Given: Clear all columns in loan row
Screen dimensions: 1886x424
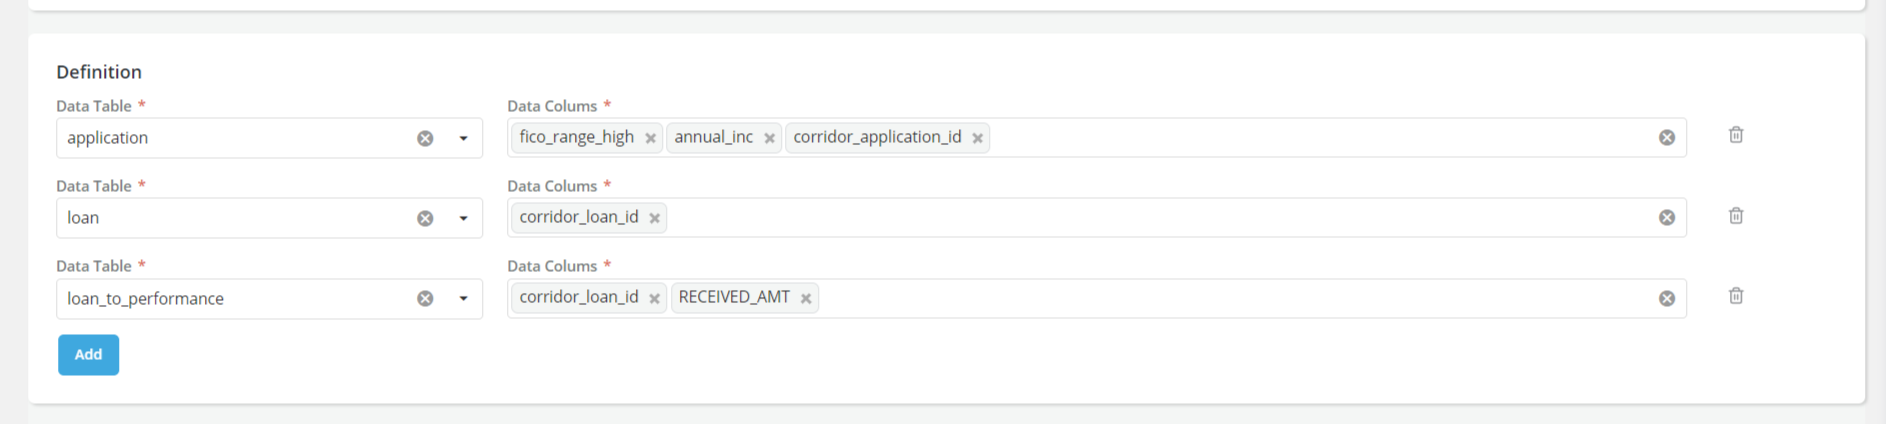Looking at the screenshot, I should [x=1666, y=218].
